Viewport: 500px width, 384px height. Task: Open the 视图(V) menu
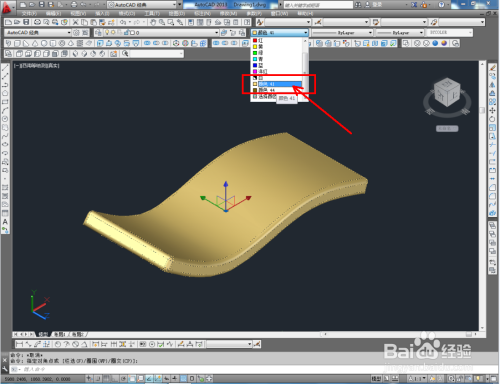click(78, 14)
